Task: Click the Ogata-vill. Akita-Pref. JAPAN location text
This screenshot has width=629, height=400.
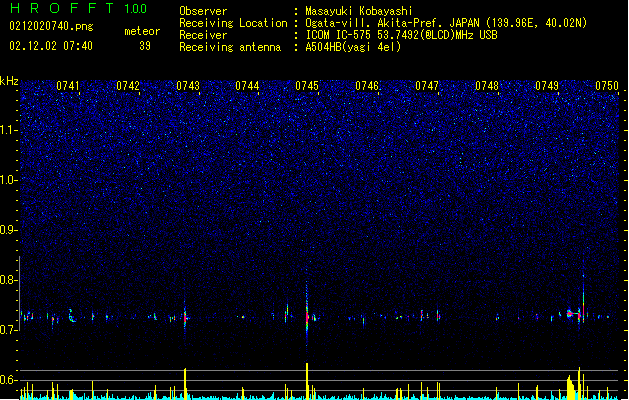Action: [x=446, y=23]
